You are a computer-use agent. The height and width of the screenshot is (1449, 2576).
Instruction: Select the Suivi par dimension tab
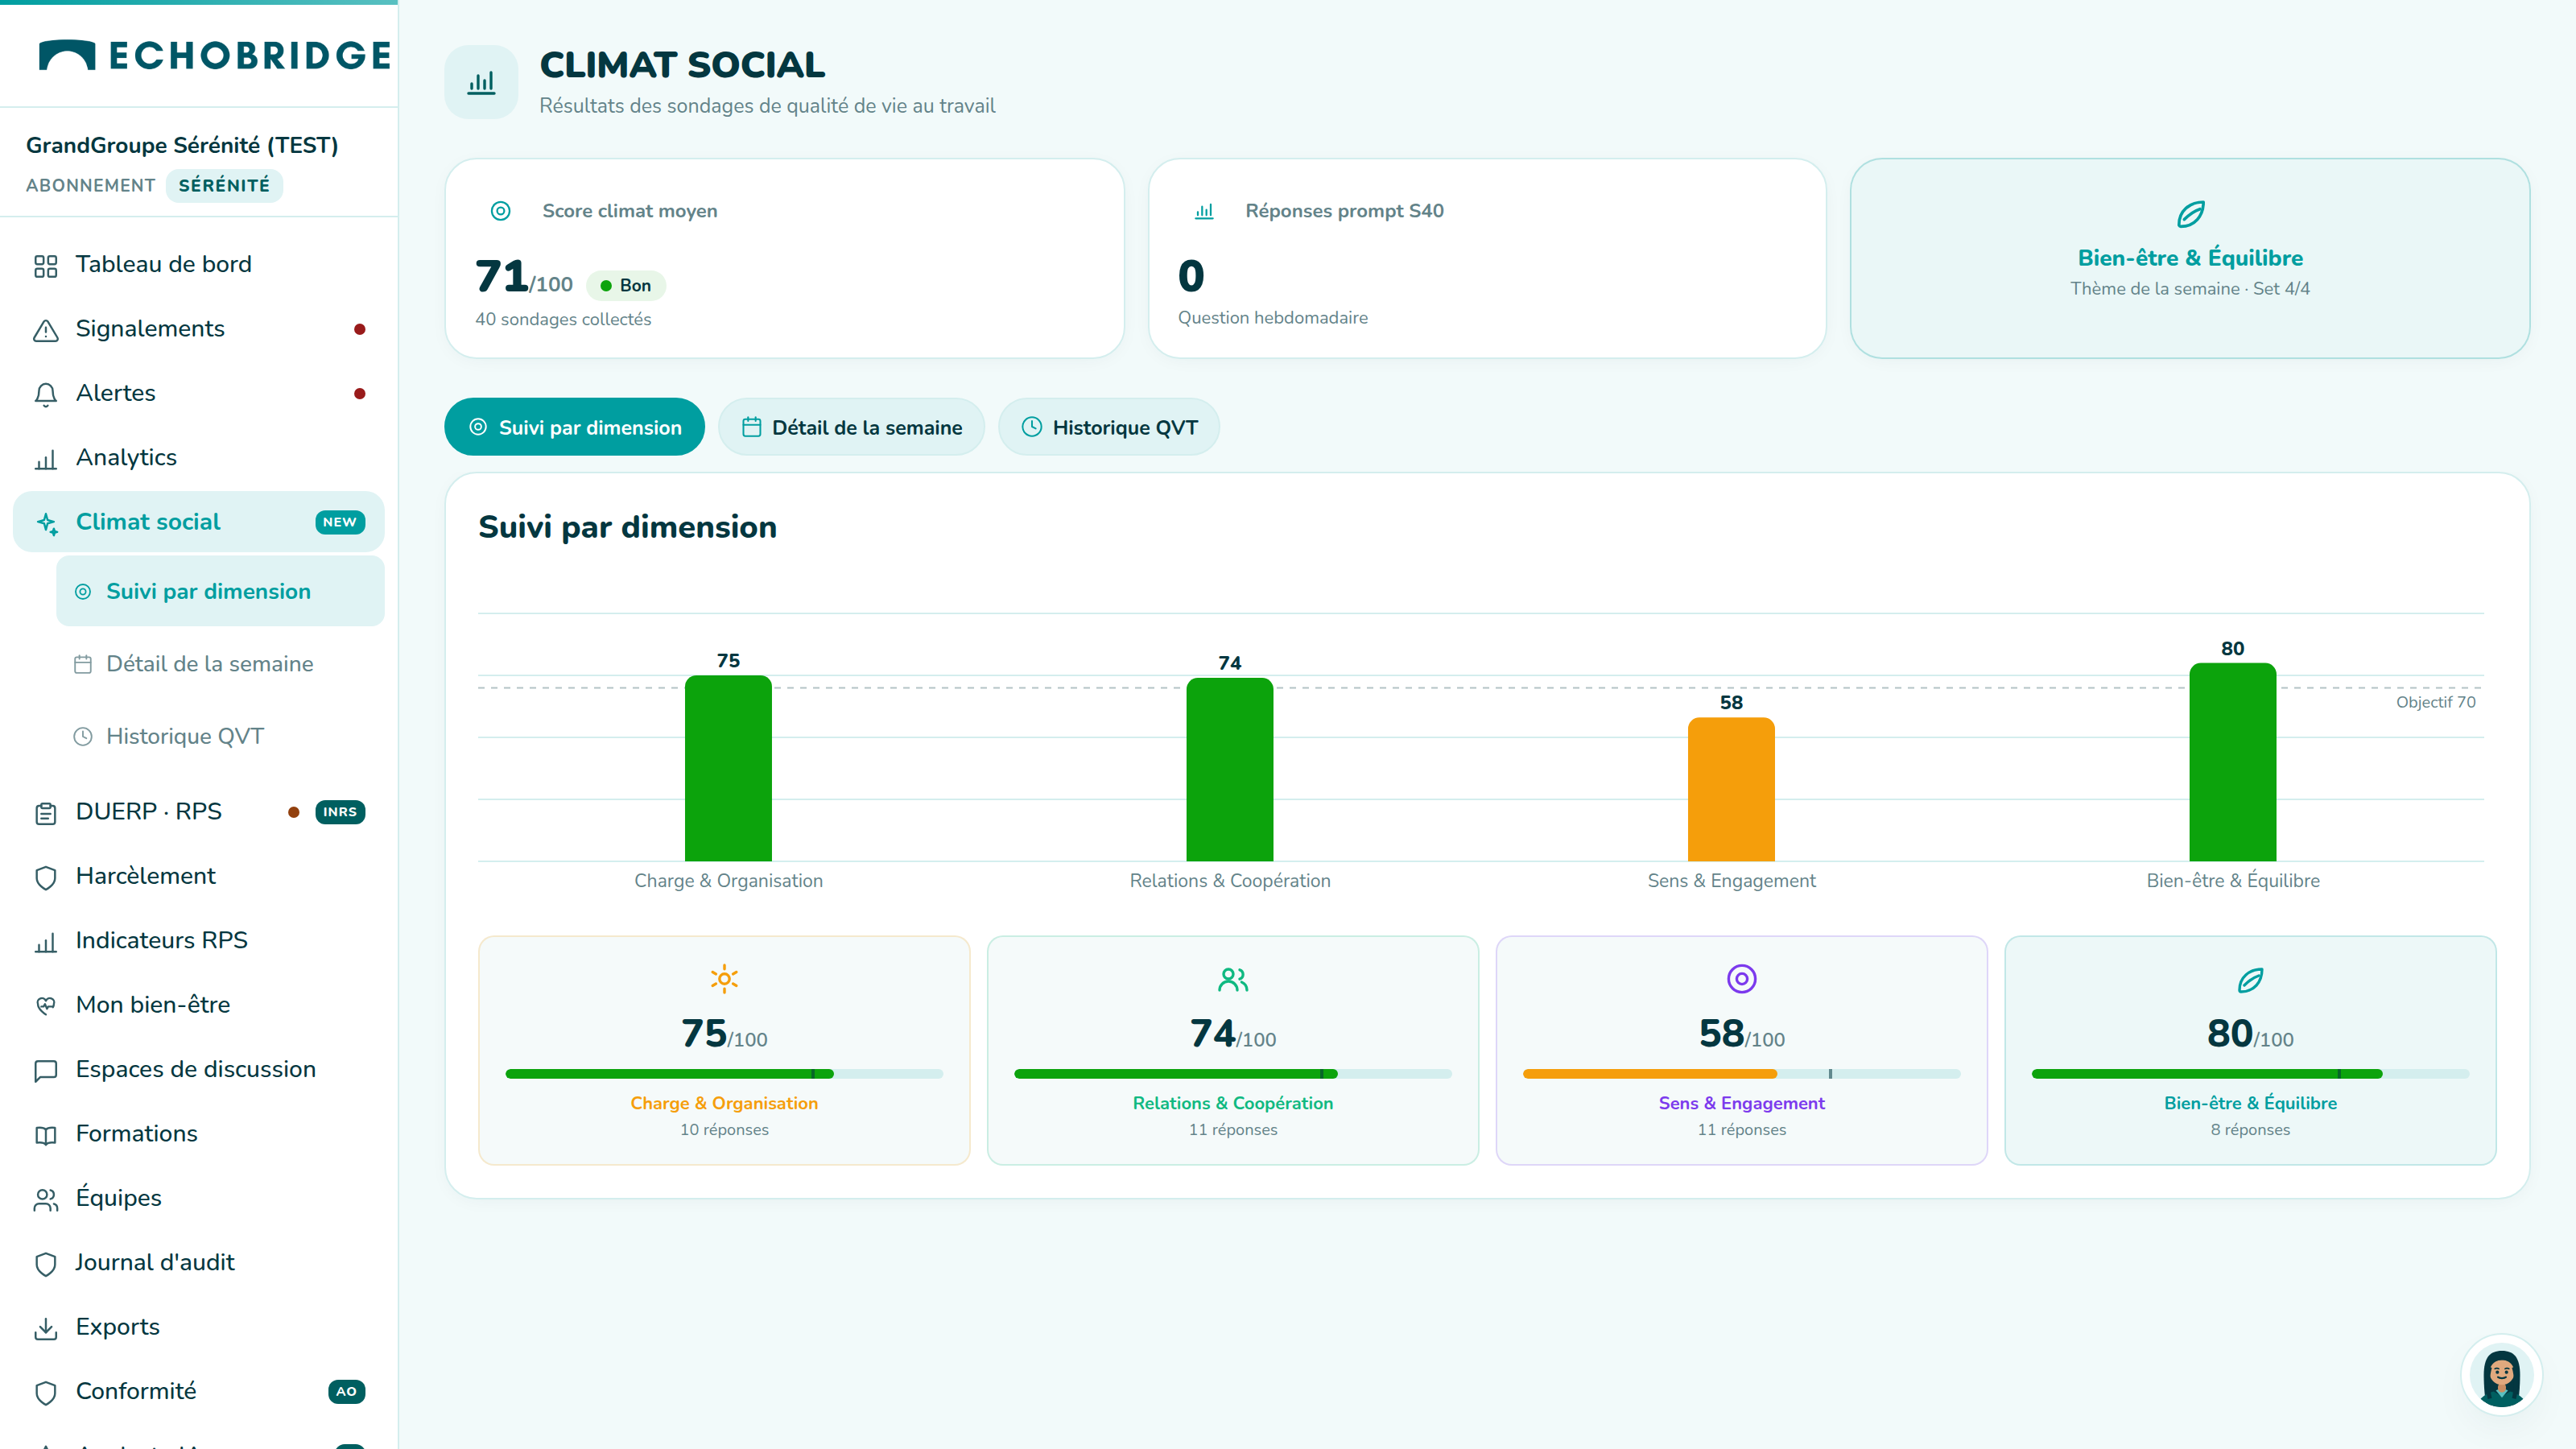click(574, 427)
